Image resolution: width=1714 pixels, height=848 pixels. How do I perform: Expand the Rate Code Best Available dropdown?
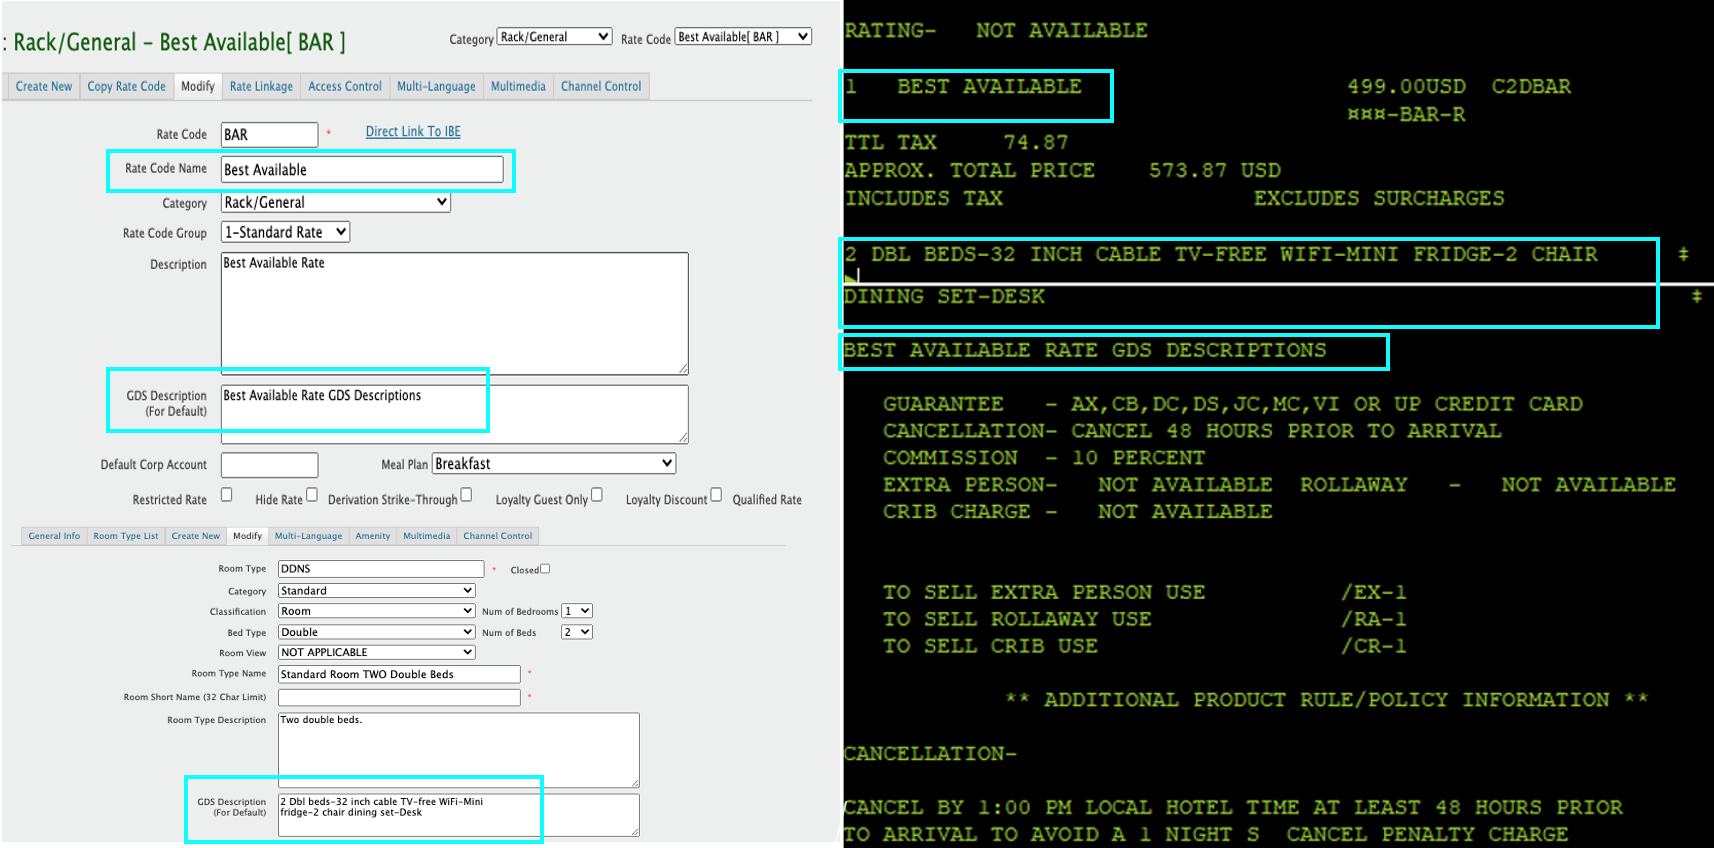click(x=743, y=37)
